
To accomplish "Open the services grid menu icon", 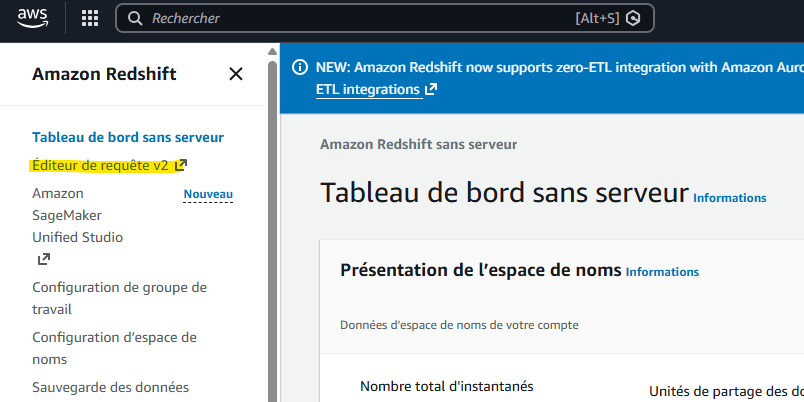I will click(x=90, y=18).
